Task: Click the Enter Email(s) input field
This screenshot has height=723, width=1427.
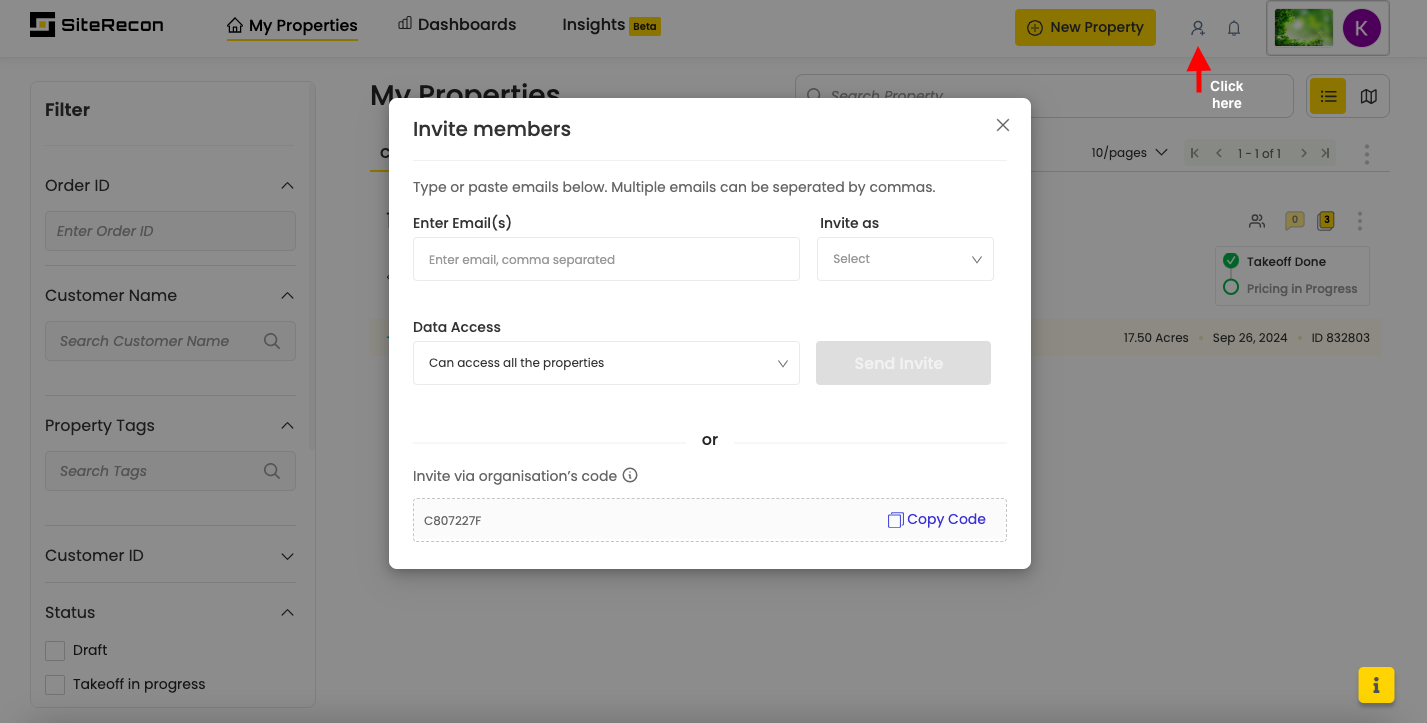Action: 606,259
